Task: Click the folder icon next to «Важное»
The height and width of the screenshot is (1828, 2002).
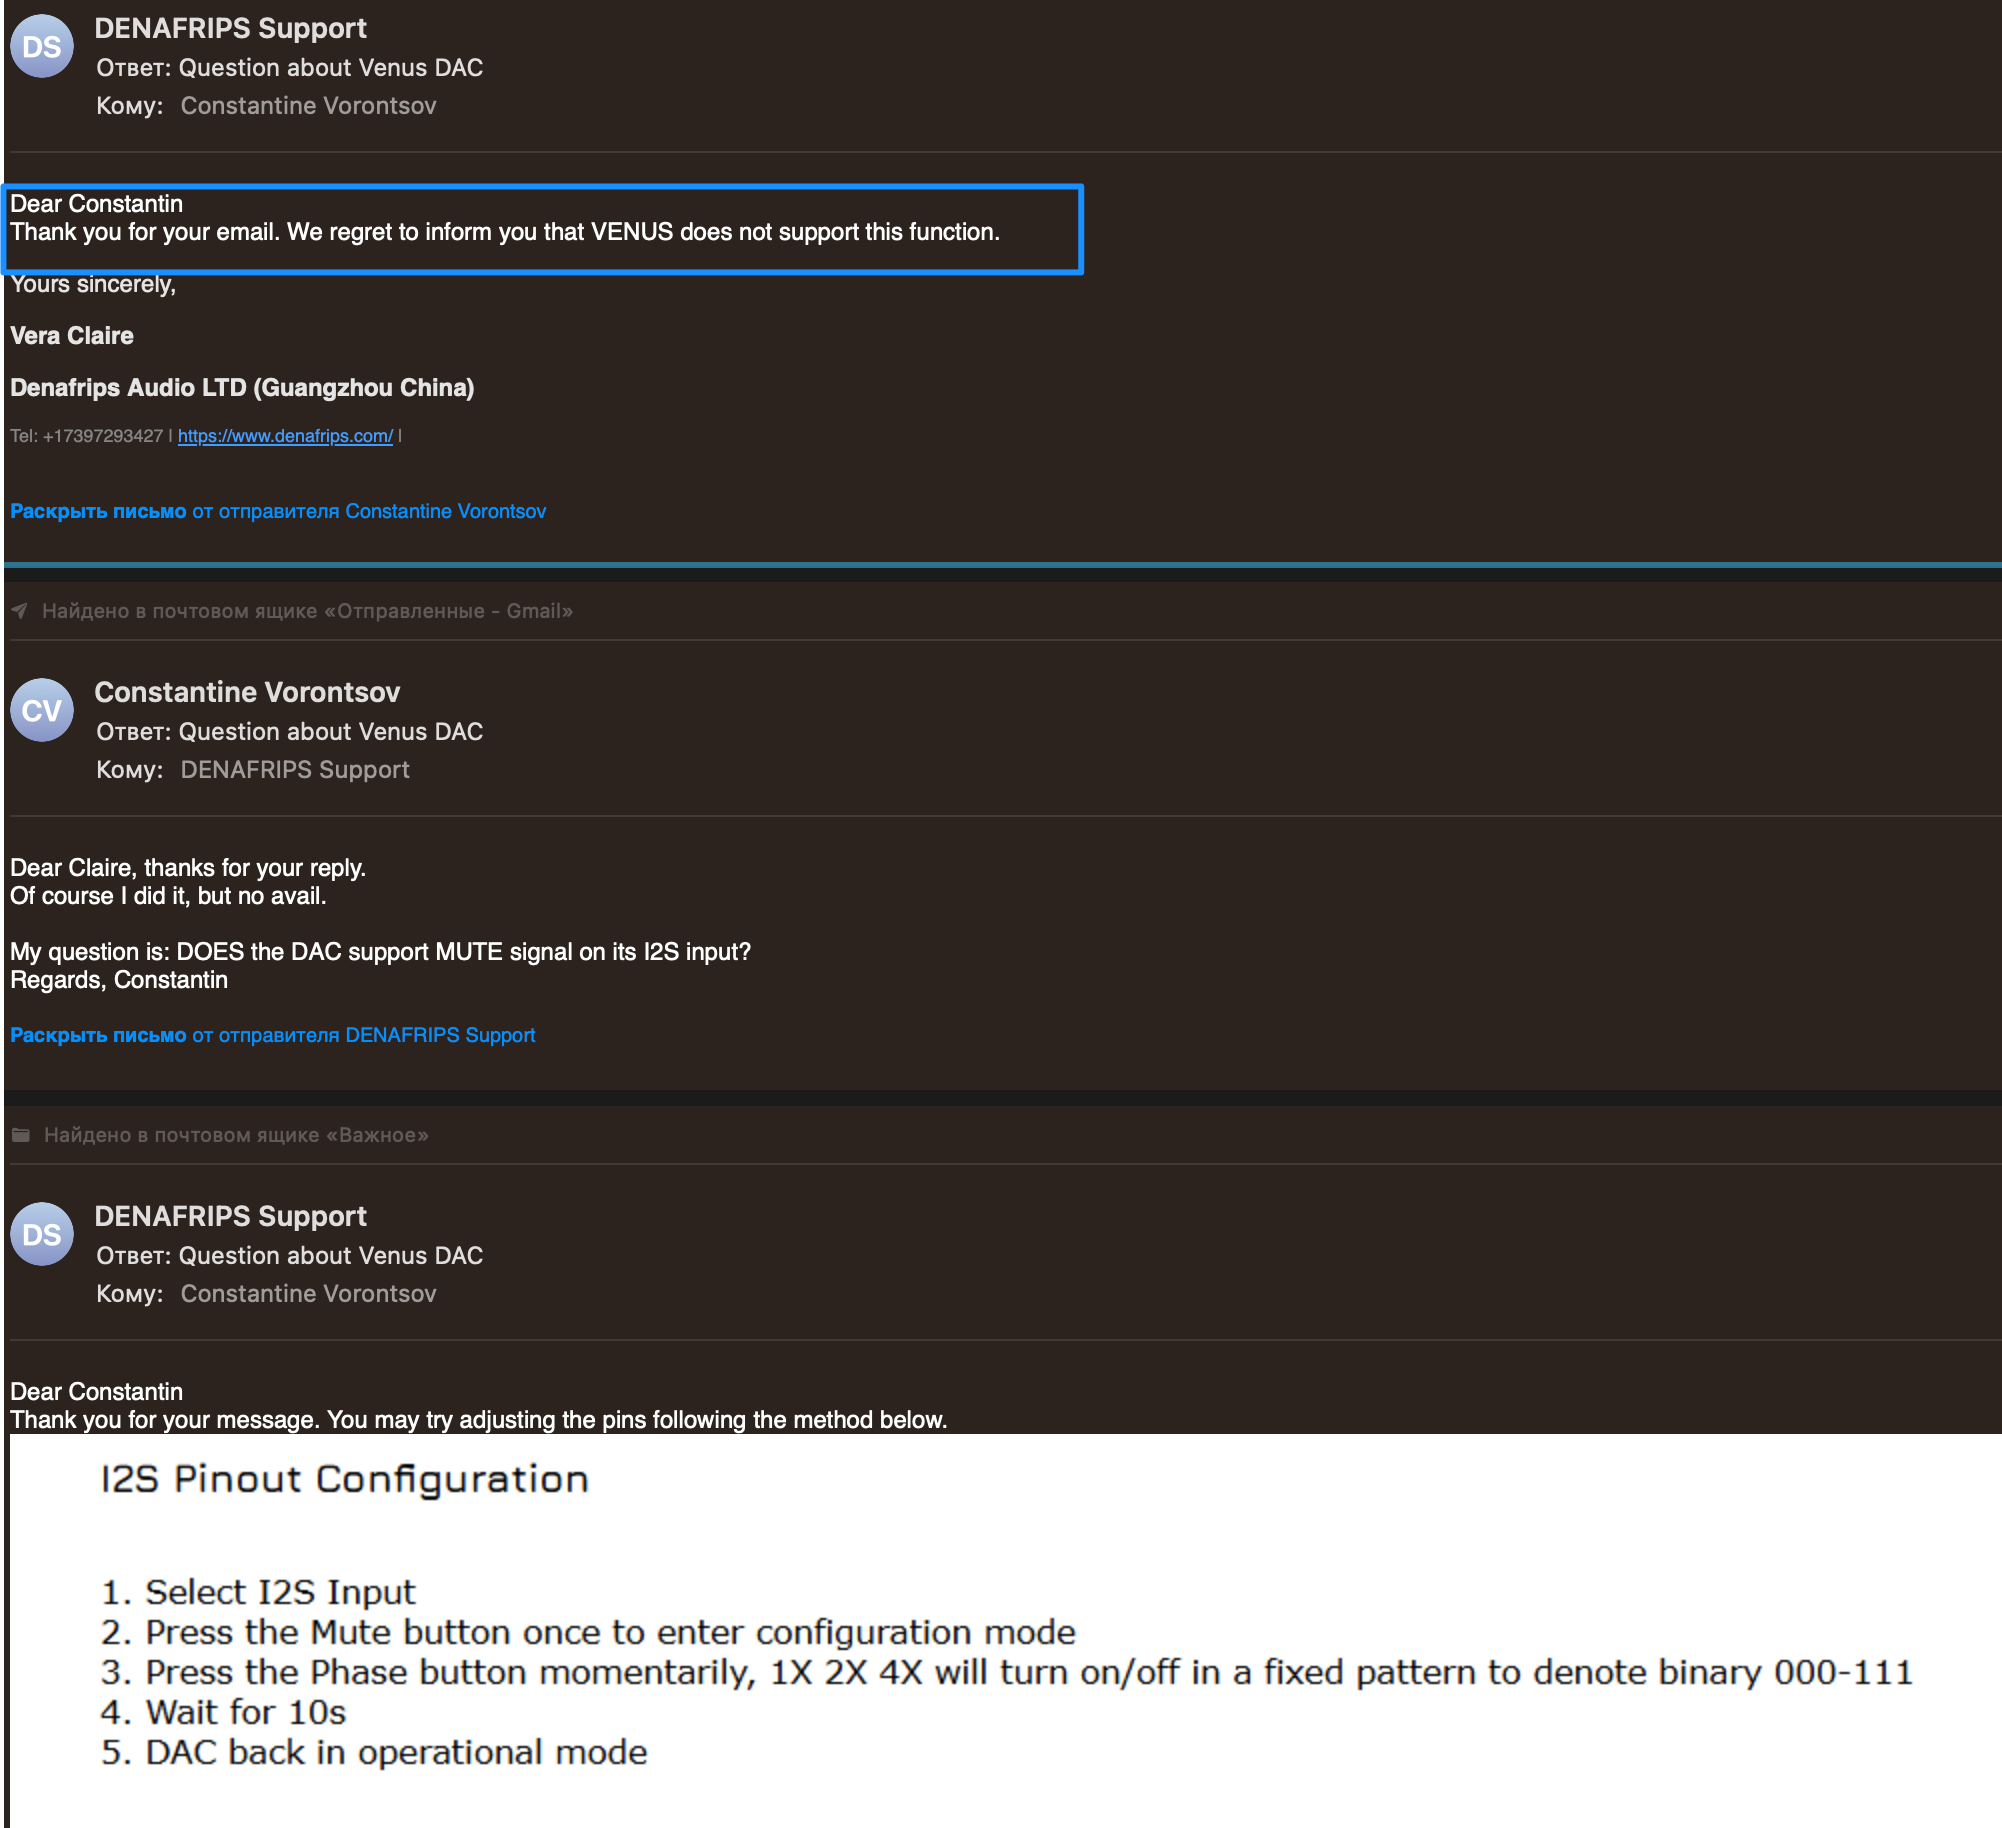Action: pos(21,1135)
